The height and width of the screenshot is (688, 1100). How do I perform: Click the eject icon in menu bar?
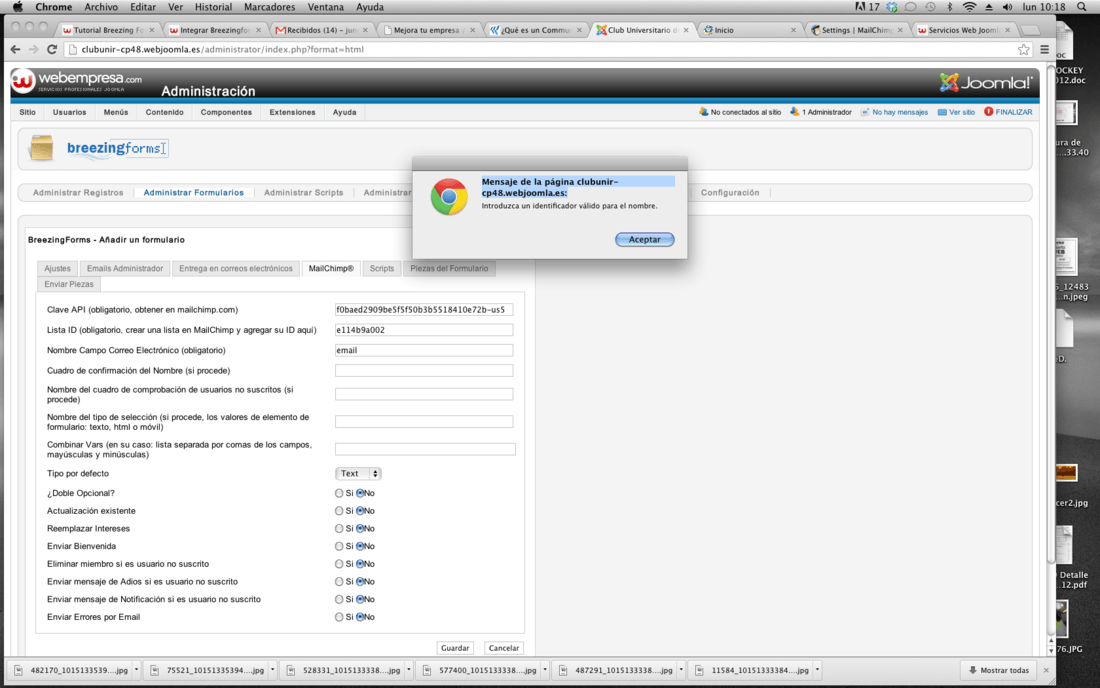click(988, 7)
